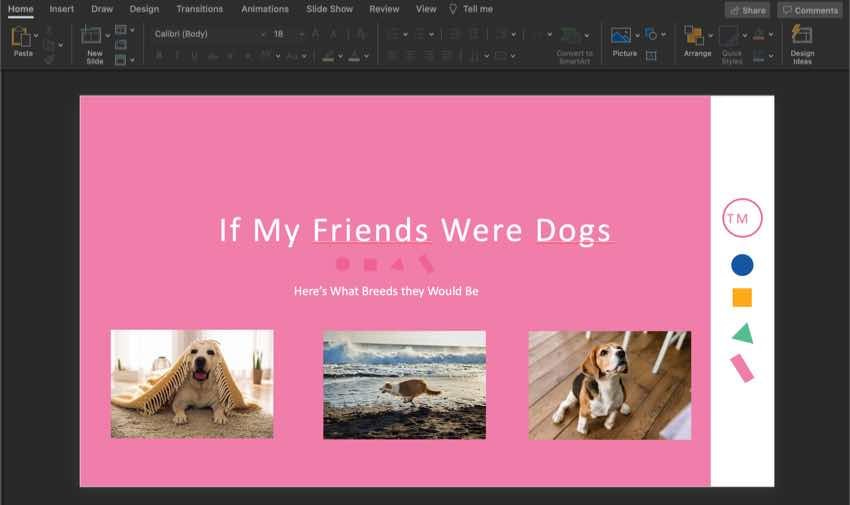The width and height of the screenshot is (850, 505).
Task: Click the Arrange objects icon
Action: click(x=694, y=36)
